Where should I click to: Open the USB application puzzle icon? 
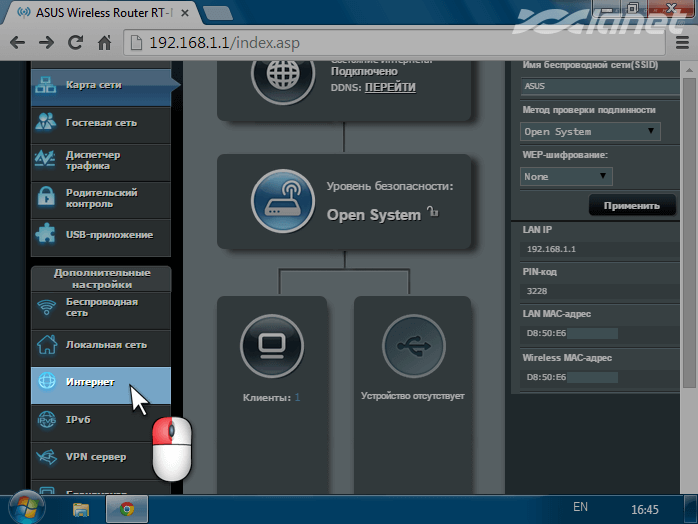click(46, 234)
